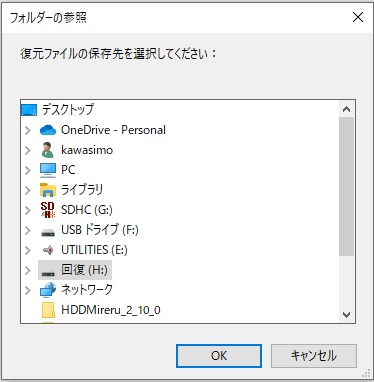
Task: Click the USB ドライブ (F:) drive icon
Action: [x=48, y=232]
